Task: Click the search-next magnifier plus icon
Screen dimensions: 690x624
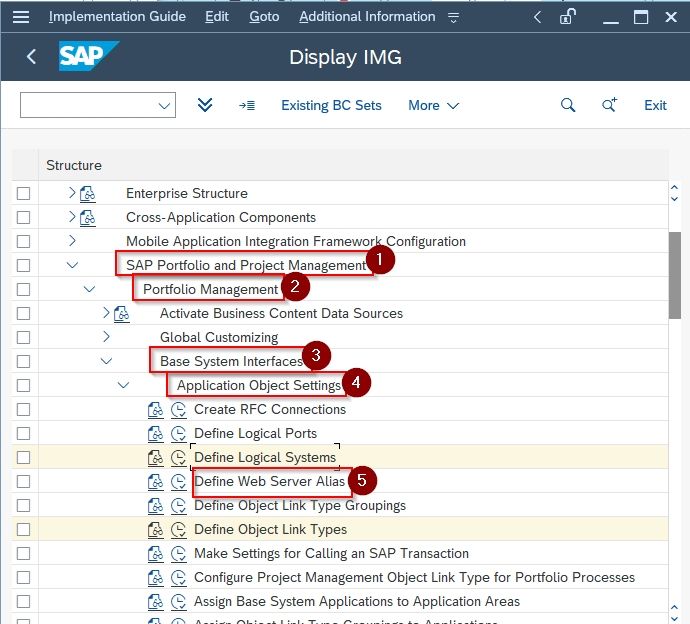Action: pyautogui.click(x=609, y=105)
